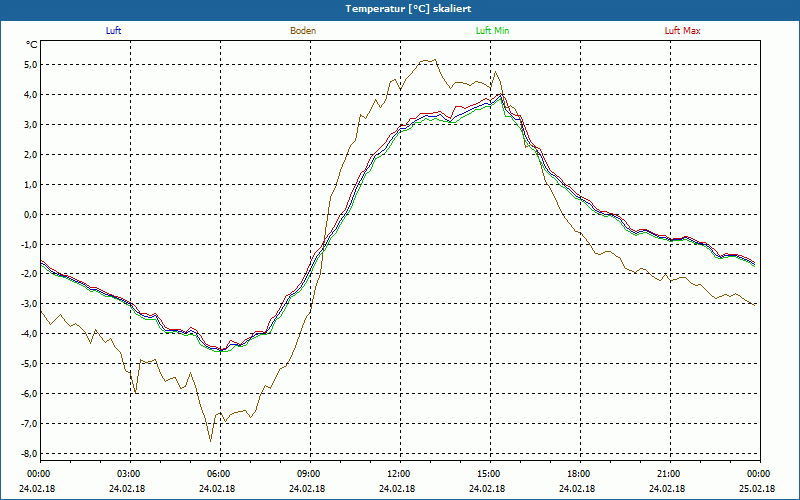Click the 09:00 time axis label
The height and width of the screenshot is (500, 800).
(x=310, y=474)
